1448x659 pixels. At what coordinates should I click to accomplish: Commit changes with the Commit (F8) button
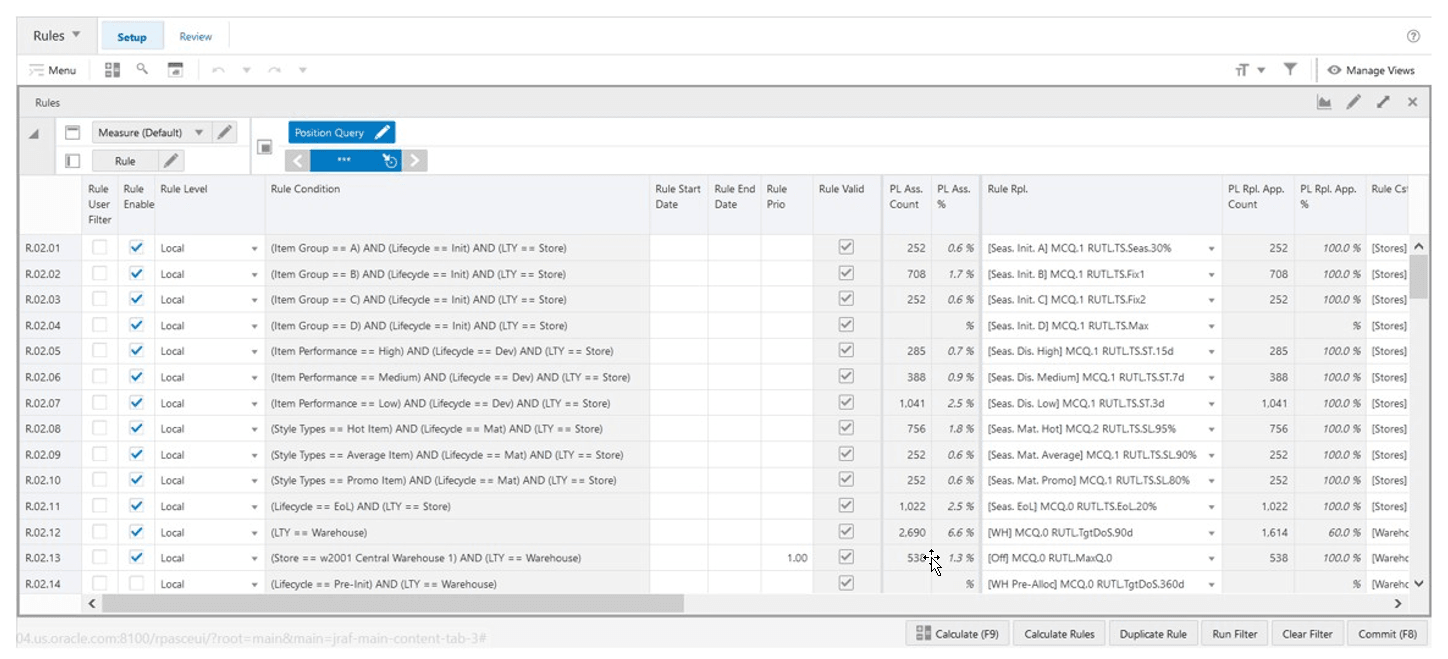pos(1387,633)
